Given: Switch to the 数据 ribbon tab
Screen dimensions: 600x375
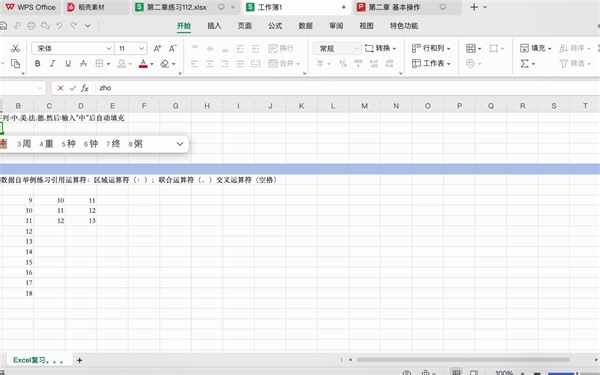Looking at the screenshot, I should pos(306,26).
